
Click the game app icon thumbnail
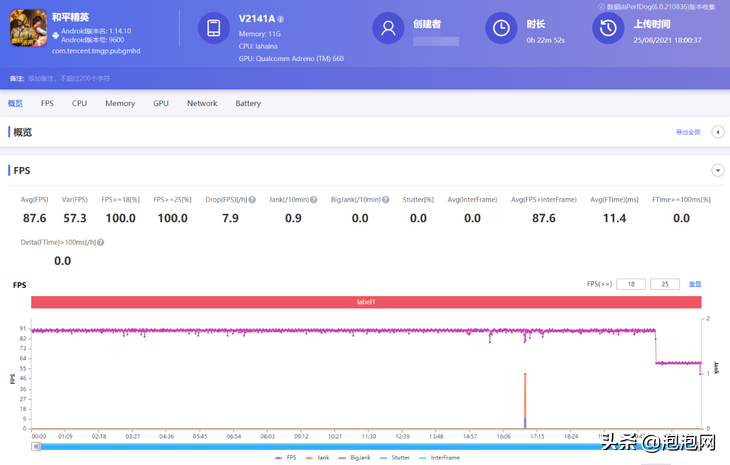point(28,28)
